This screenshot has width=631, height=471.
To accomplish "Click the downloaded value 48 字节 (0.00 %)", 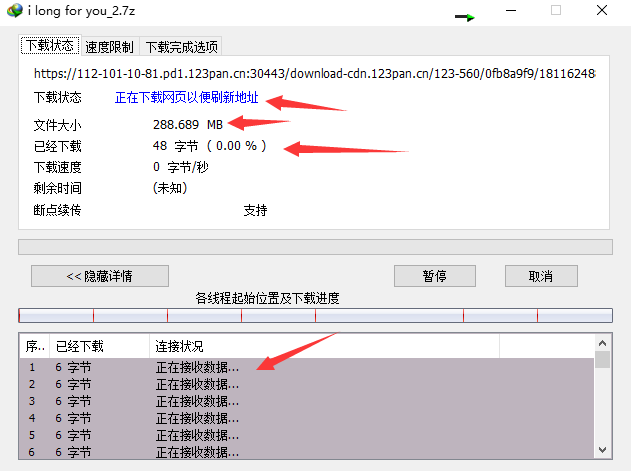I will (210, 146).
